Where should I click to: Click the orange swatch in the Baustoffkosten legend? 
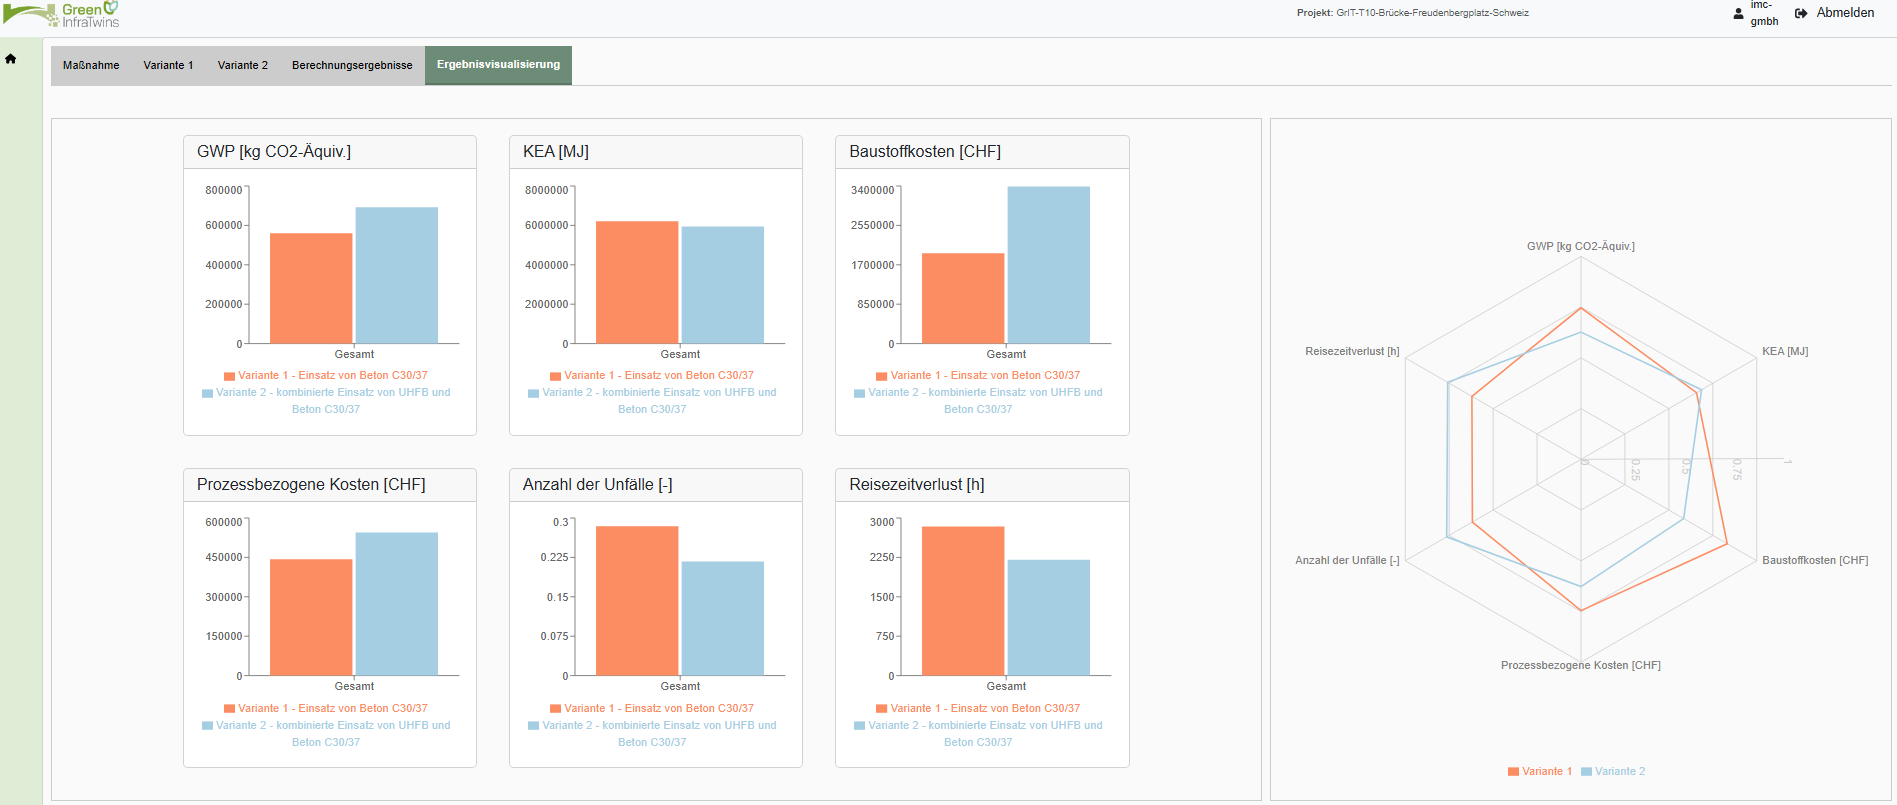coord(881,376)
